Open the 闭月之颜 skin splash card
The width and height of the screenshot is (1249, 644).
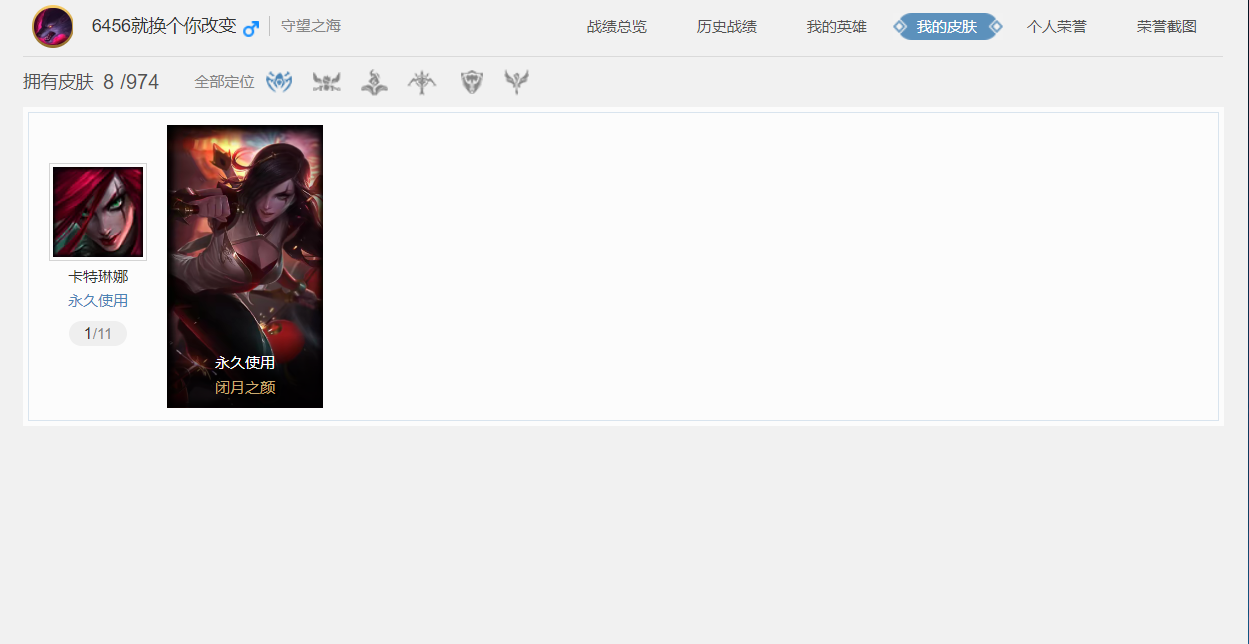[245, 266]
